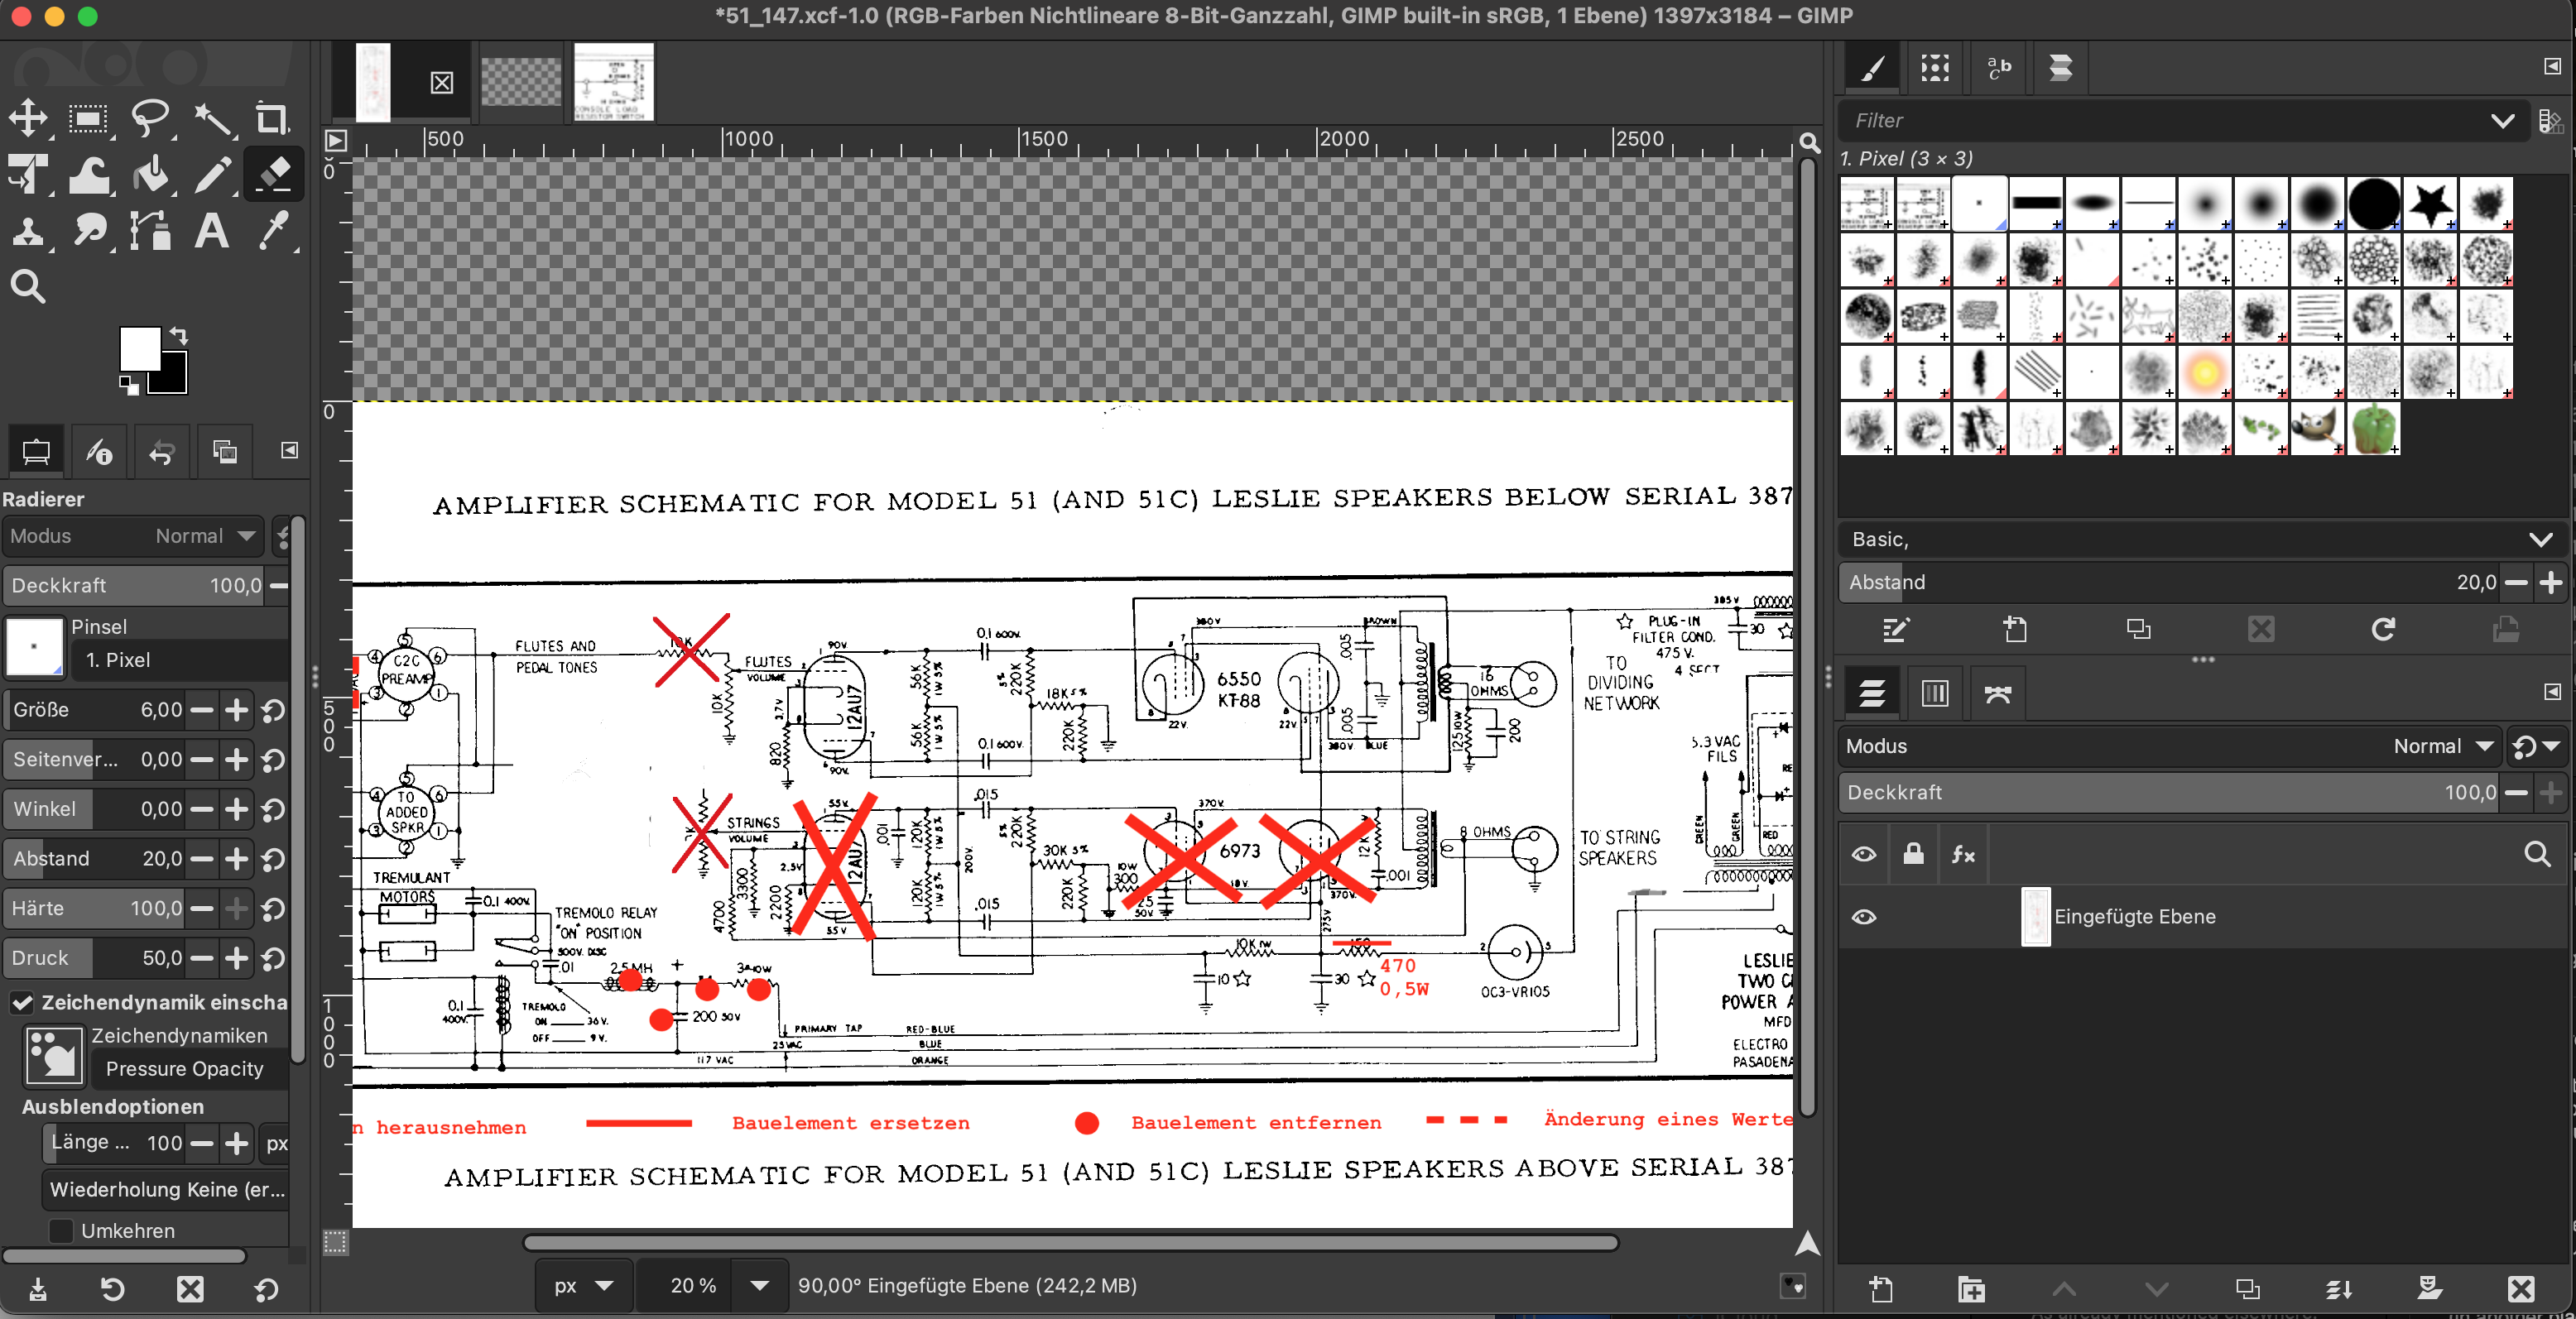Switch to the Channels tab
This screenshot has height=1319, width=2576.
1935,694
